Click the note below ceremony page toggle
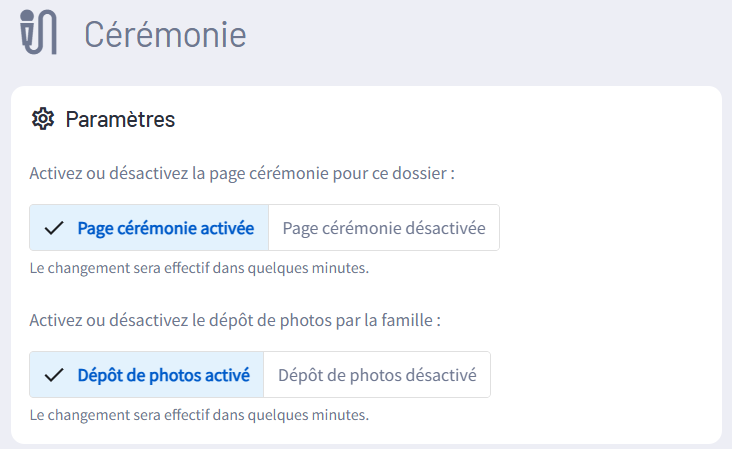Viewport: 732px width, 449px height. (x=200, y=267)
